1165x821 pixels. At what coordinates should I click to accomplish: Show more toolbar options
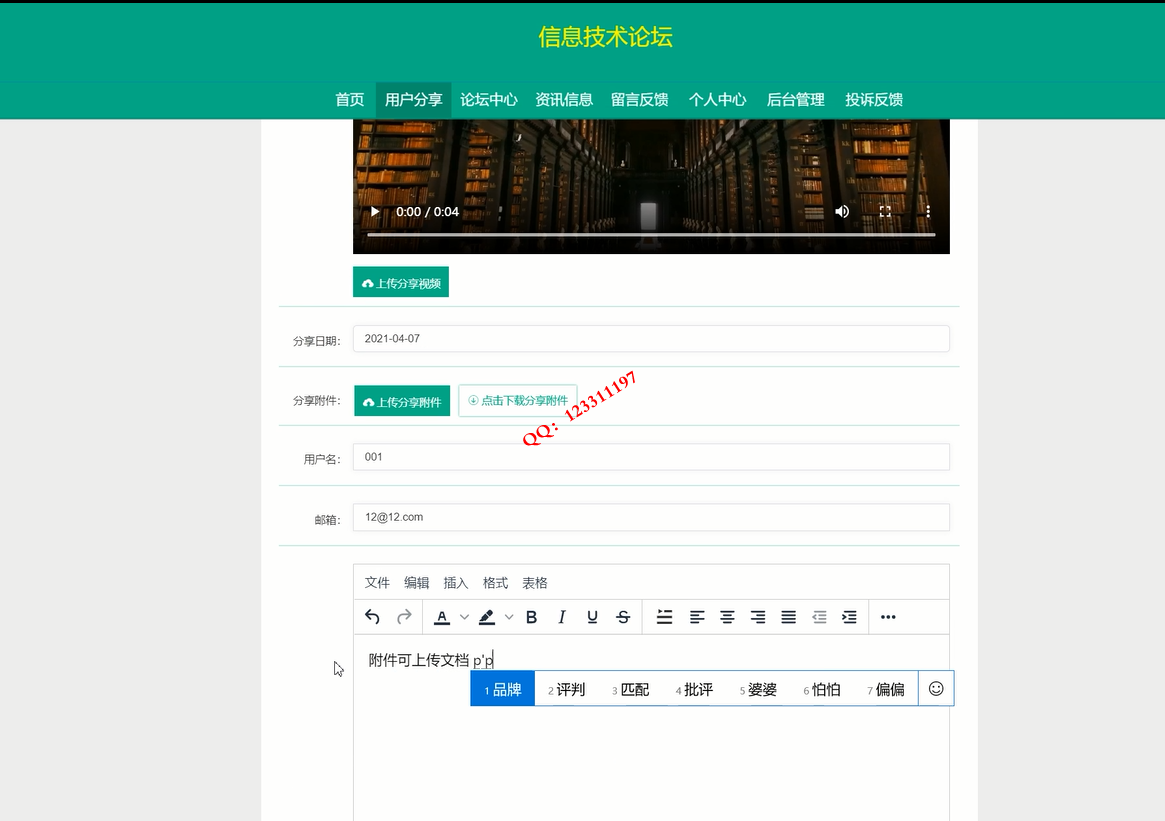point(888,617)
